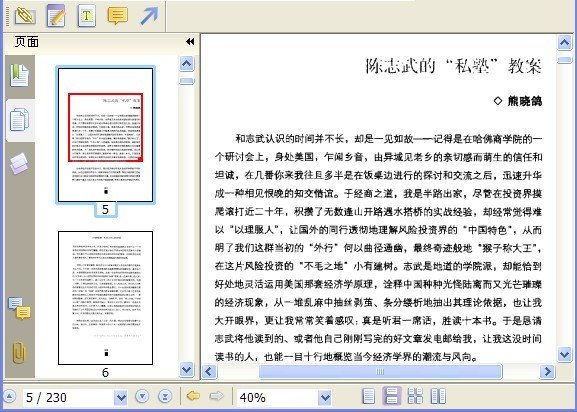Select page 6 thumbnail
Image resolution: width=577 pixels, height=412 pixels.
coord(106,298)
